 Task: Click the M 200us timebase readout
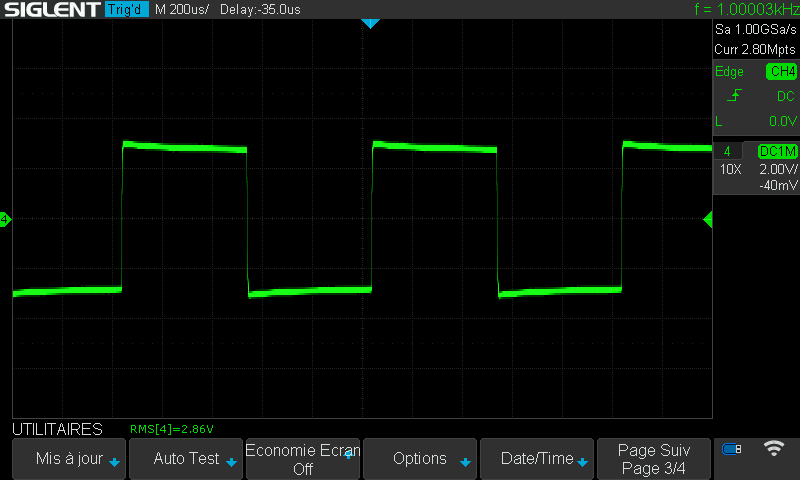click(182, 9)
